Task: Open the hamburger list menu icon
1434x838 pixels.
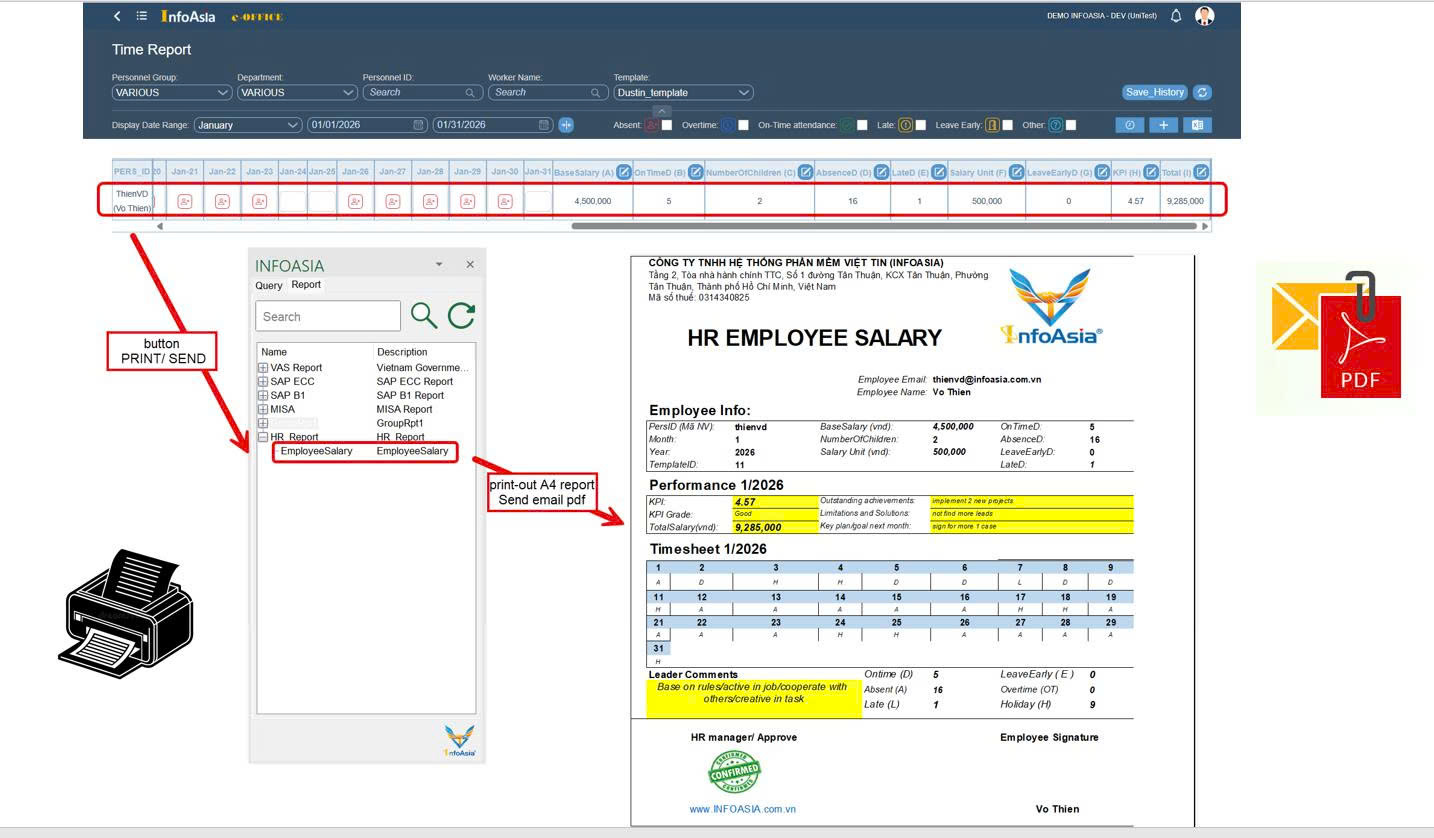Action: click(x=141, y=16)
